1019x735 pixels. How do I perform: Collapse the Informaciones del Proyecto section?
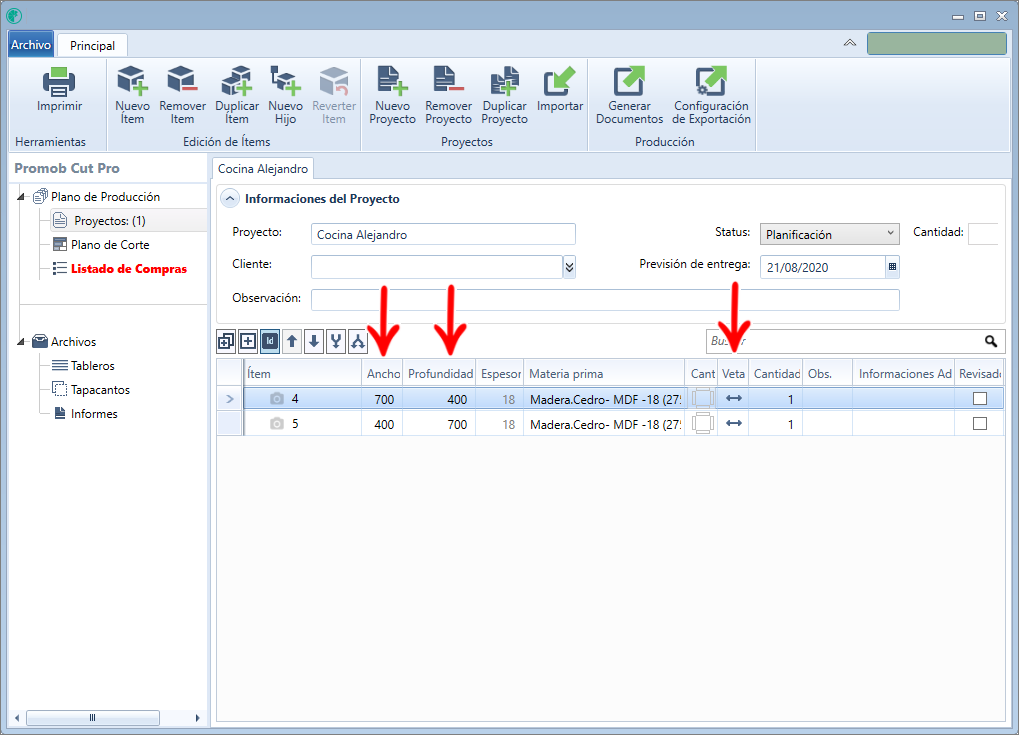pos(230,199)
